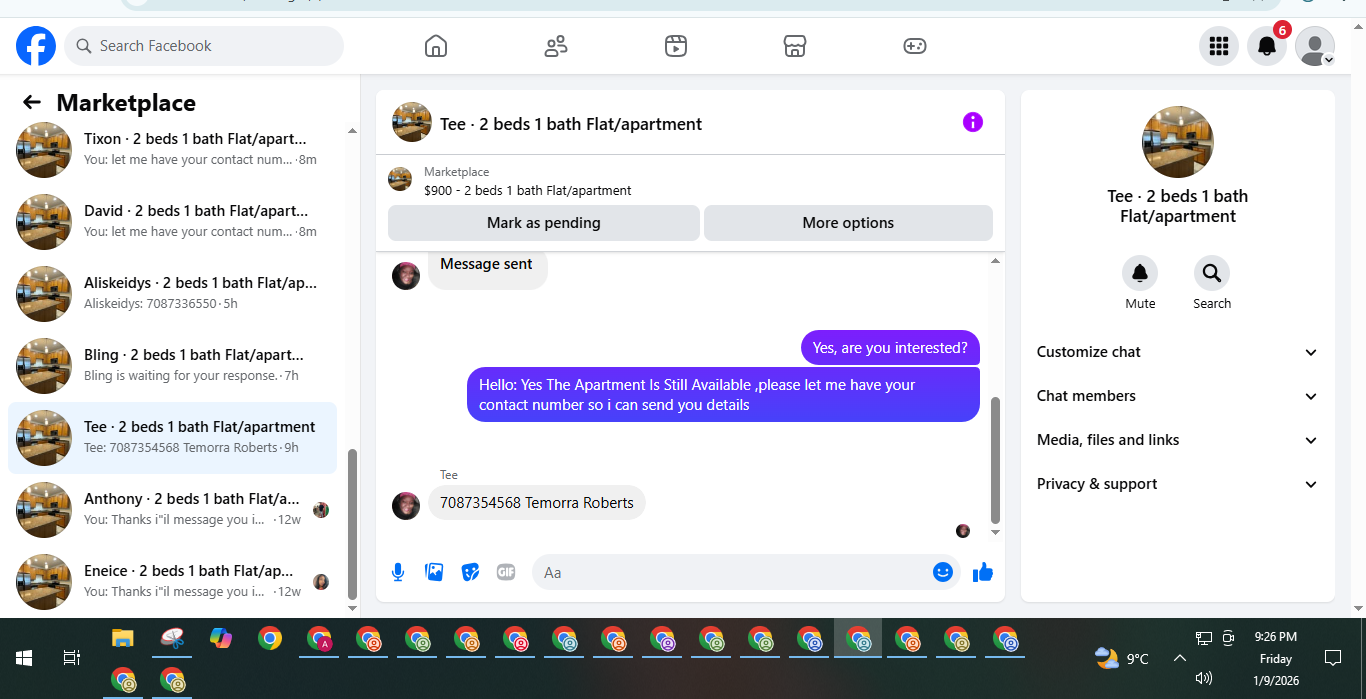
Task: Click the conversation list scrollbar thumb
Action: coord(352,522)
